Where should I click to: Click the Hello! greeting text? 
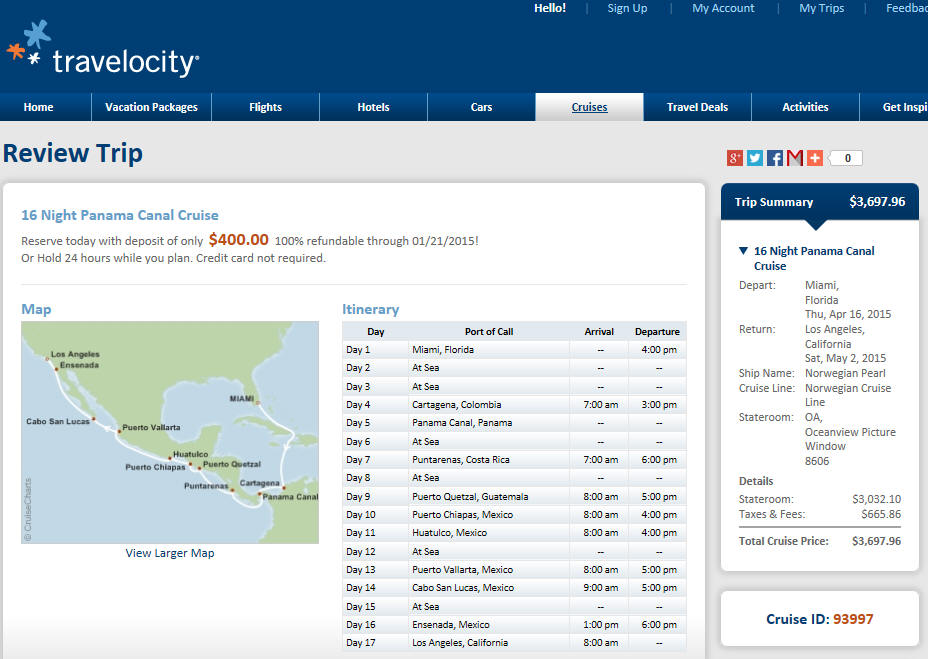550,8
